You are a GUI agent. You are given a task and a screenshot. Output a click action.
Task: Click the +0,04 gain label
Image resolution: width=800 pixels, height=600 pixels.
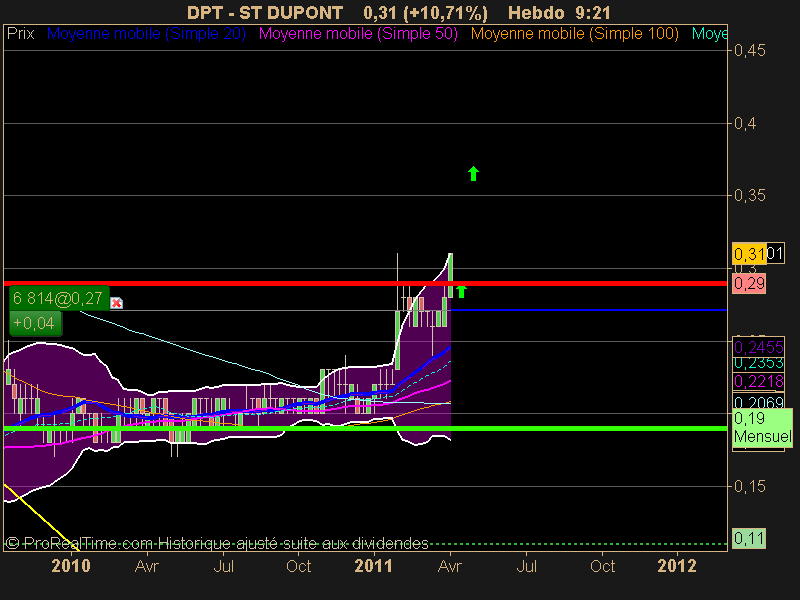tap(35, 323)
